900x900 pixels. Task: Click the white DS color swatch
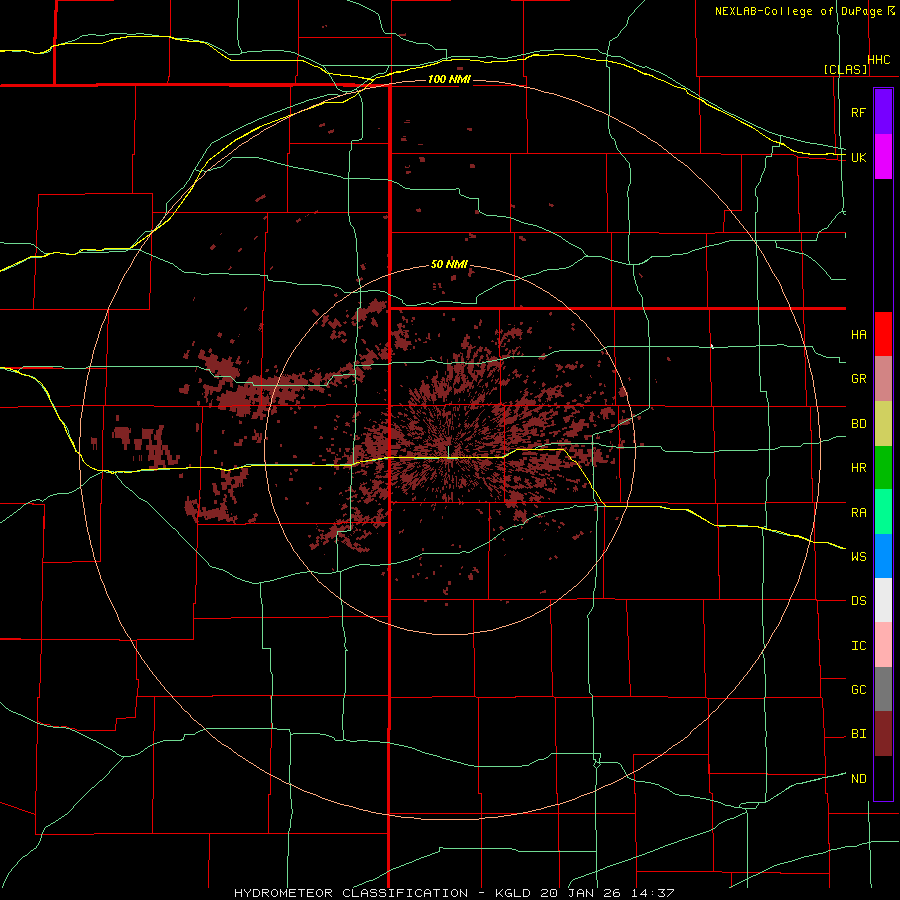point(883,600)
